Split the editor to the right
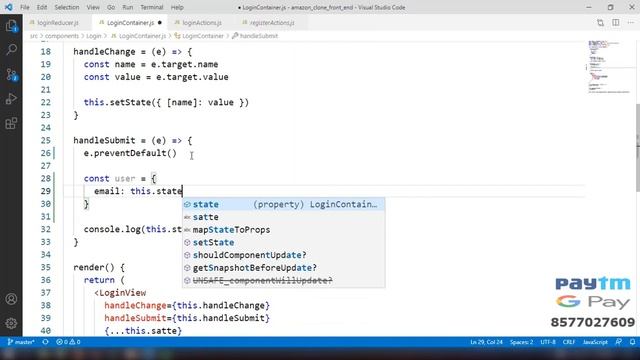This screenshot has width=640, height=360. 616,23
